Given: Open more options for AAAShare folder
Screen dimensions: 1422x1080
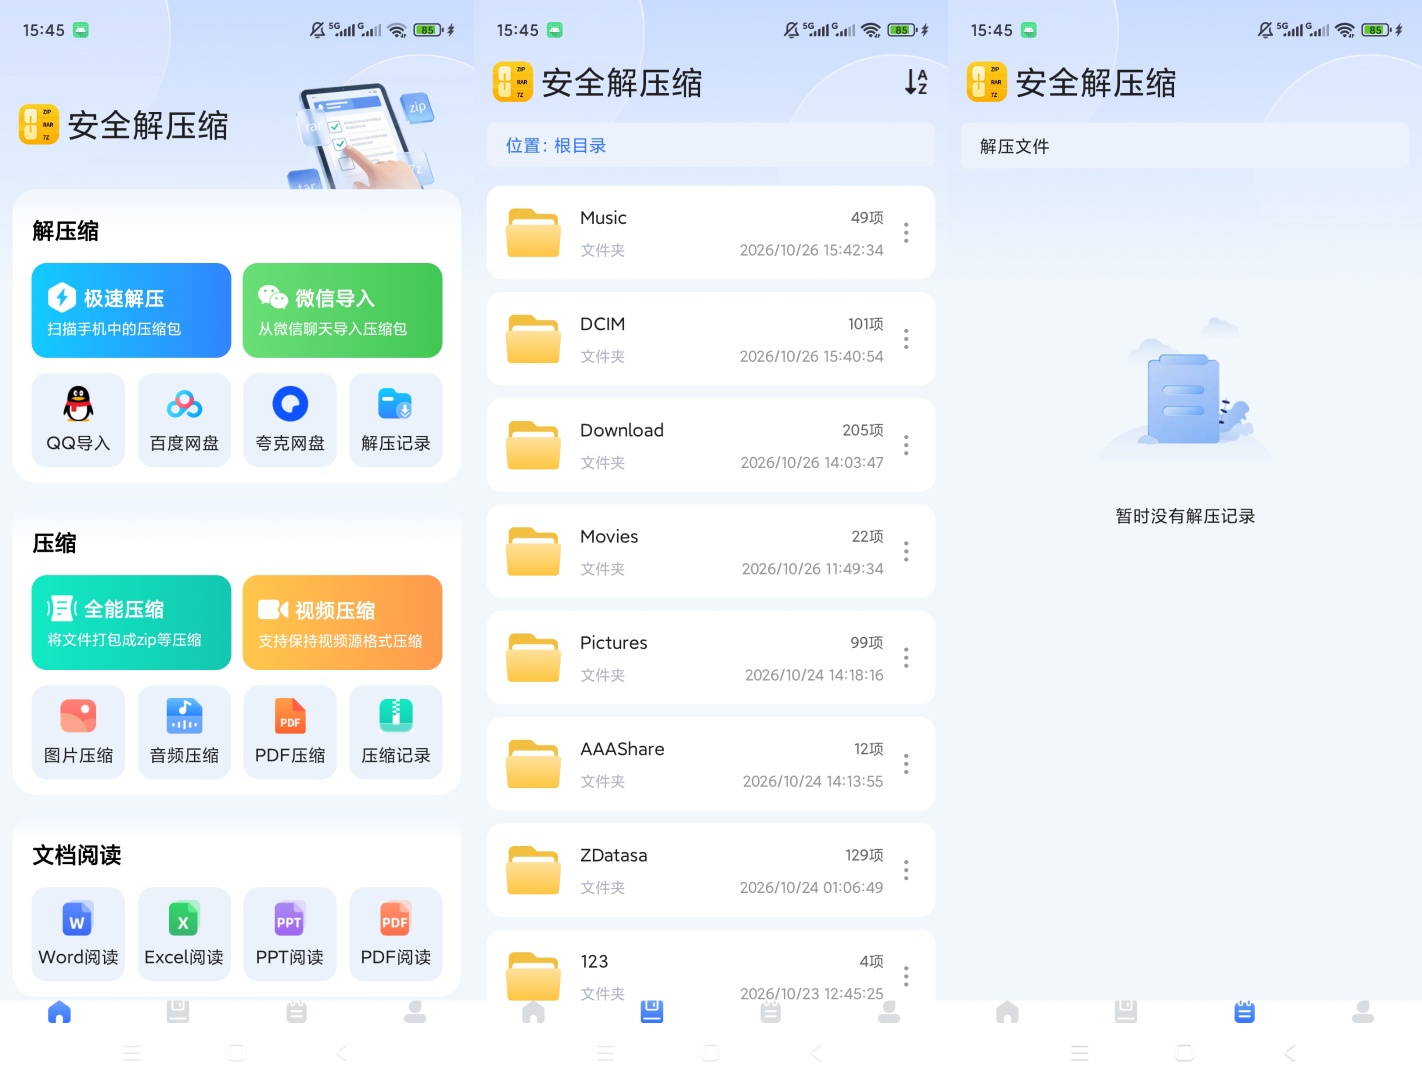Looking at the screenshot, I should coord(906,764).
